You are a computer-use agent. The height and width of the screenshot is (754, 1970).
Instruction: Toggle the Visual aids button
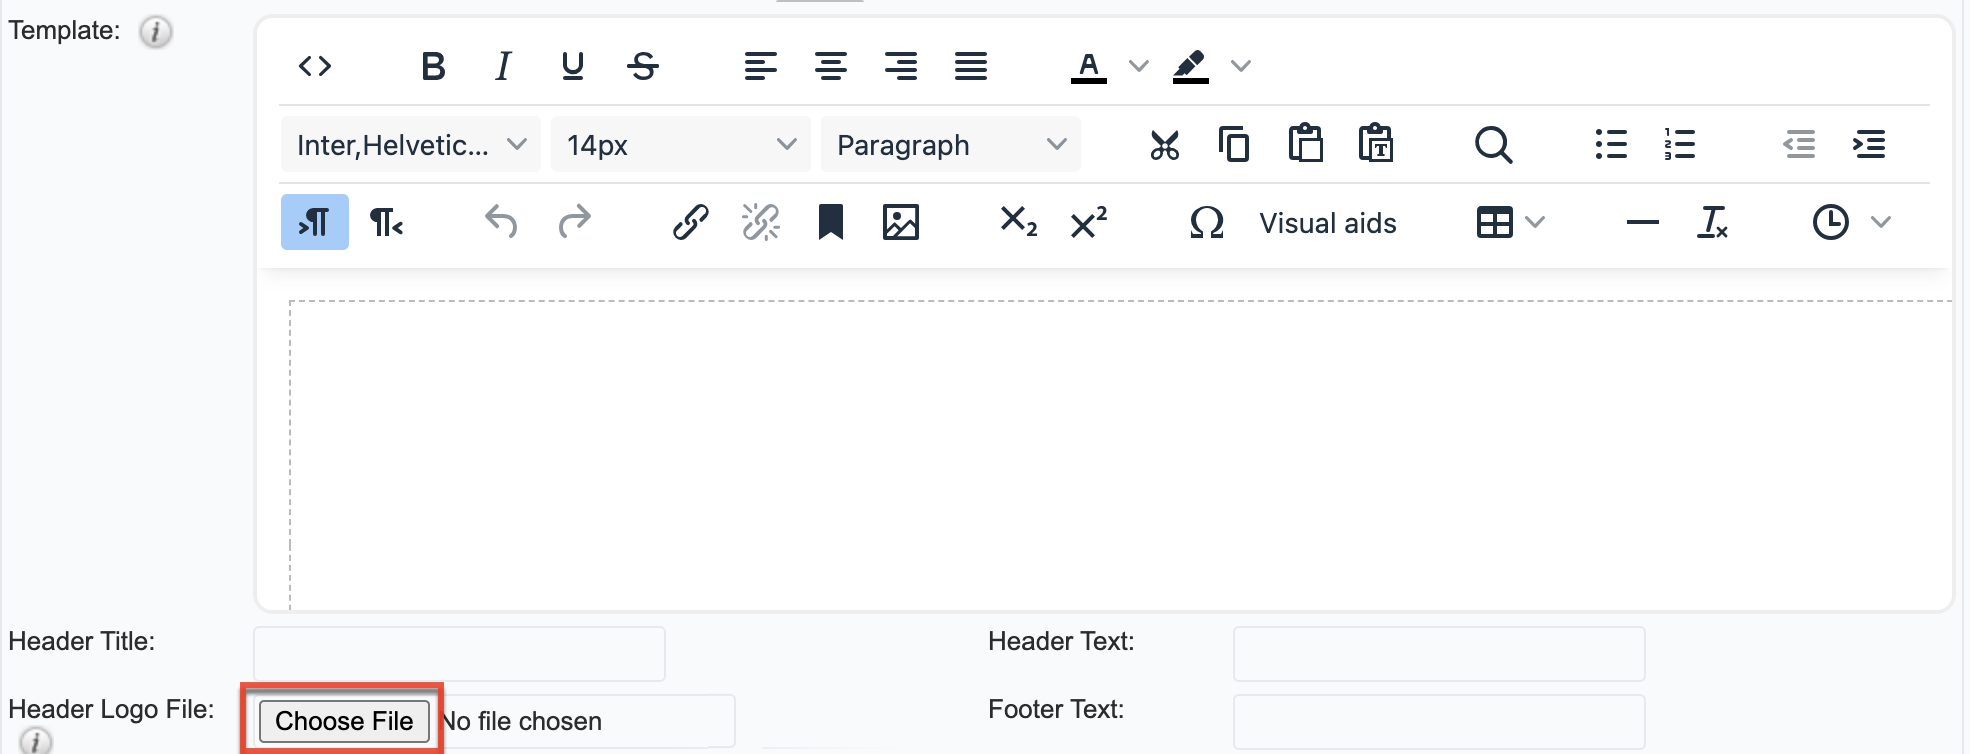(x=1327, y=223)
